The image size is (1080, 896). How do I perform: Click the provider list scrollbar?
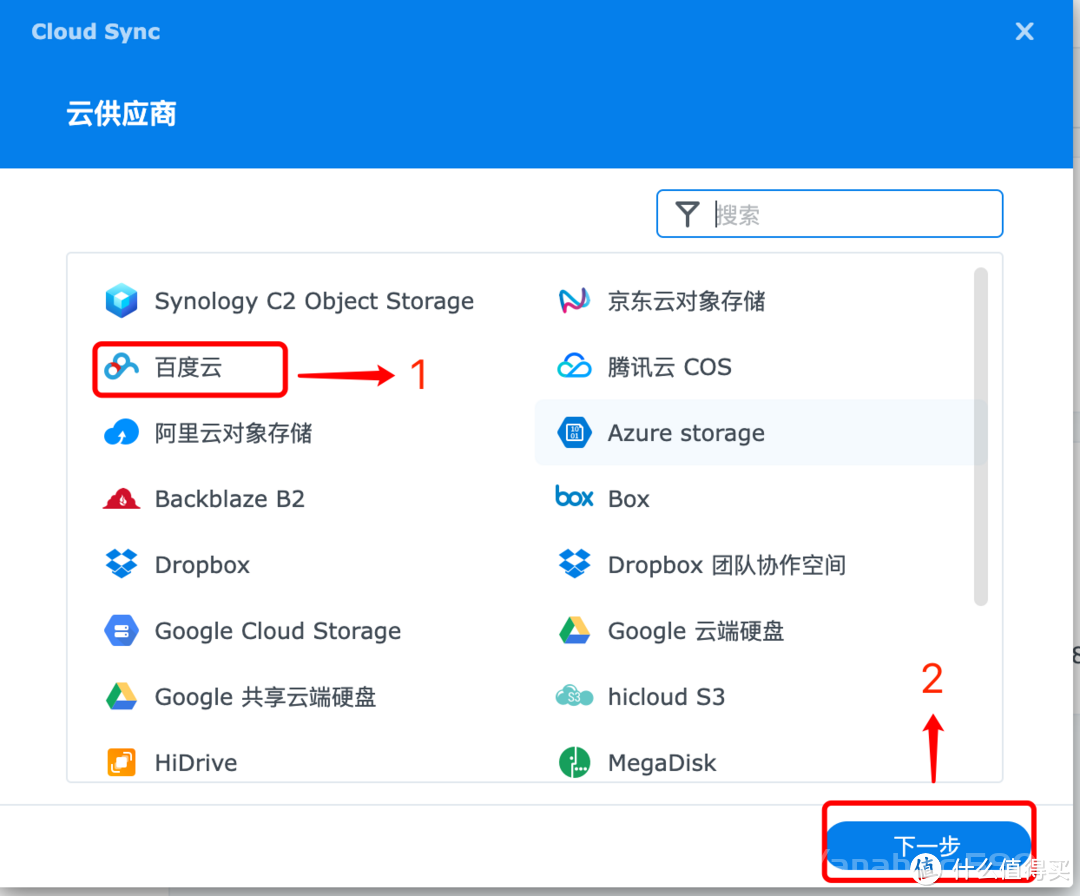981,437
